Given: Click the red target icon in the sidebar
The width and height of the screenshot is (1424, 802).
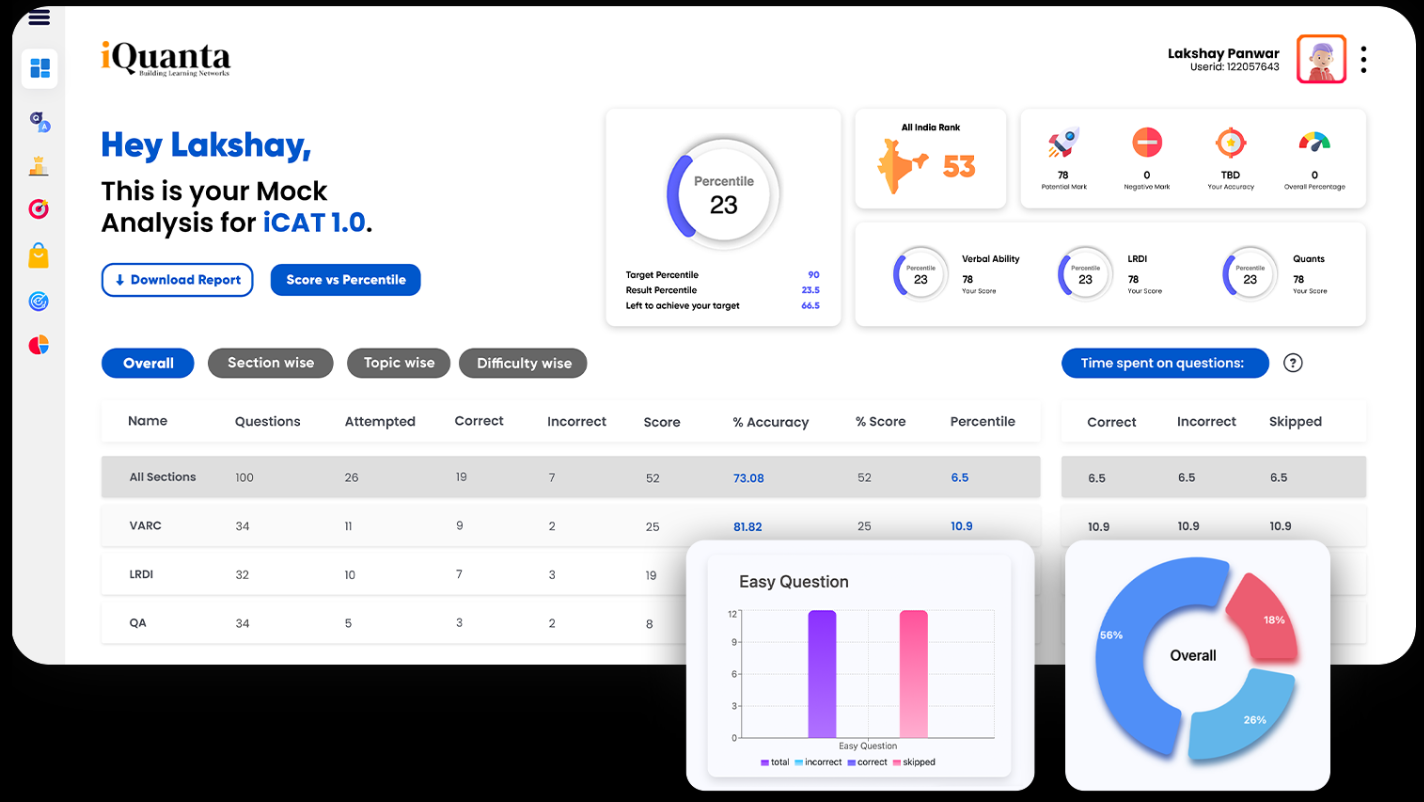Looking at the screenshot, I should tap(39, 210).
